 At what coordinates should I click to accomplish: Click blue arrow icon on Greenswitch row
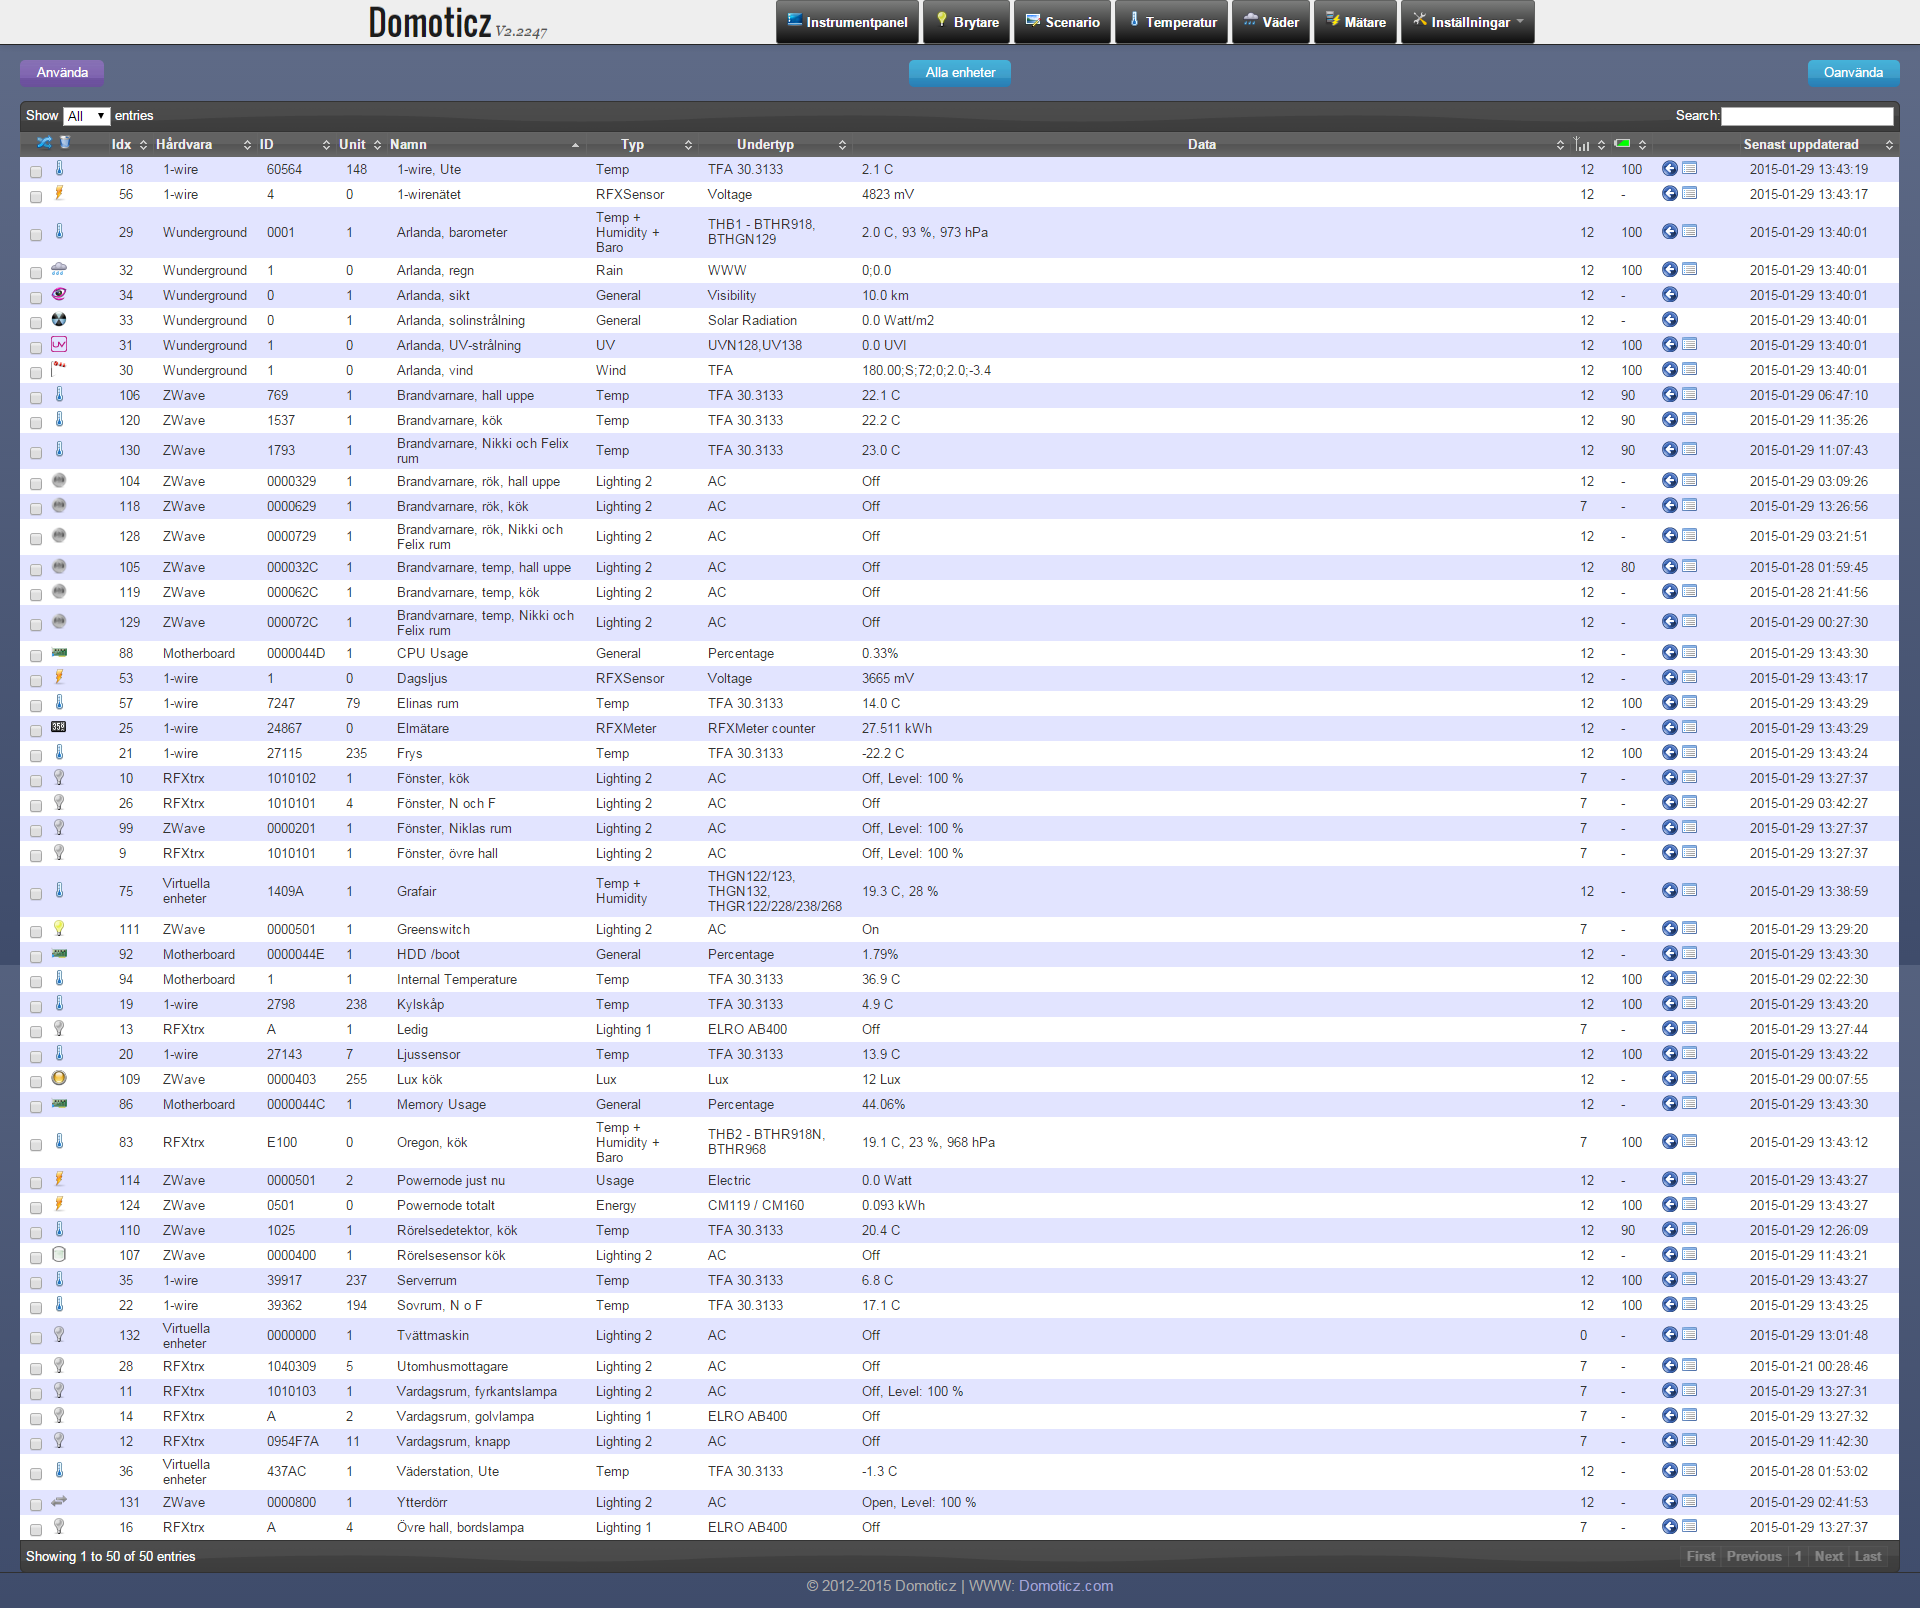coord(1669,929)
